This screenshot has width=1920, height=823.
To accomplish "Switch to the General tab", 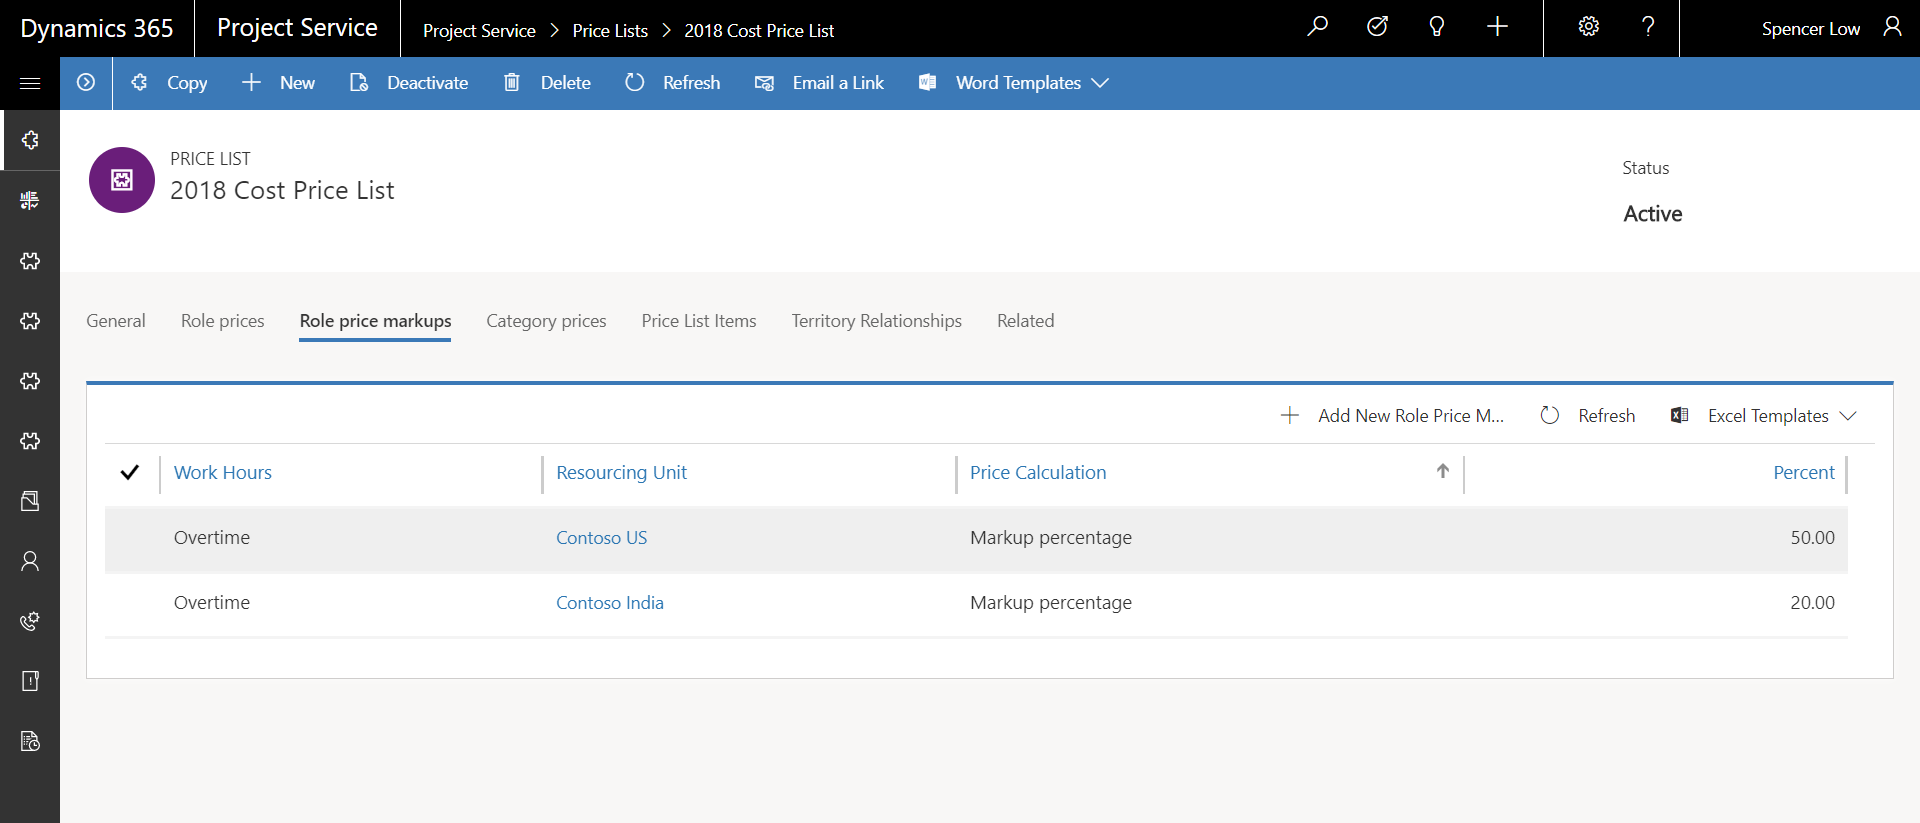I will (x=116, y=321).
